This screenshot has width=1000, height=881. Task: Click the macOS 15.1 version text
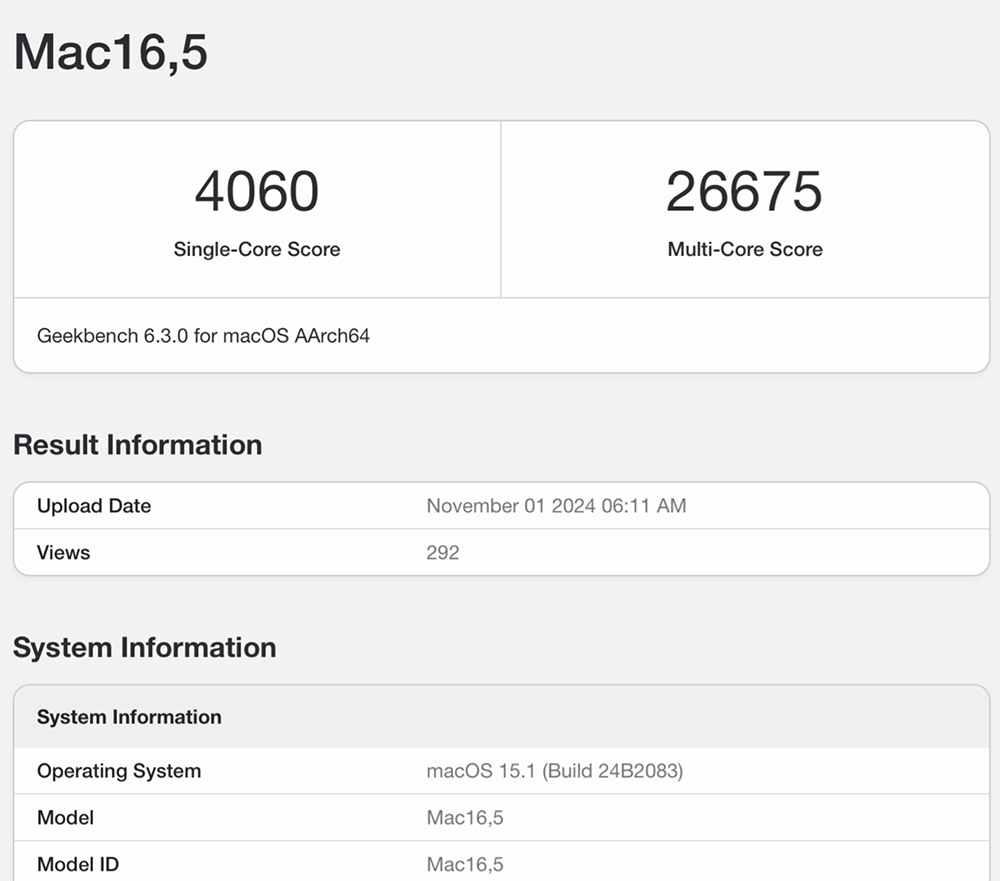pos(481,771)
